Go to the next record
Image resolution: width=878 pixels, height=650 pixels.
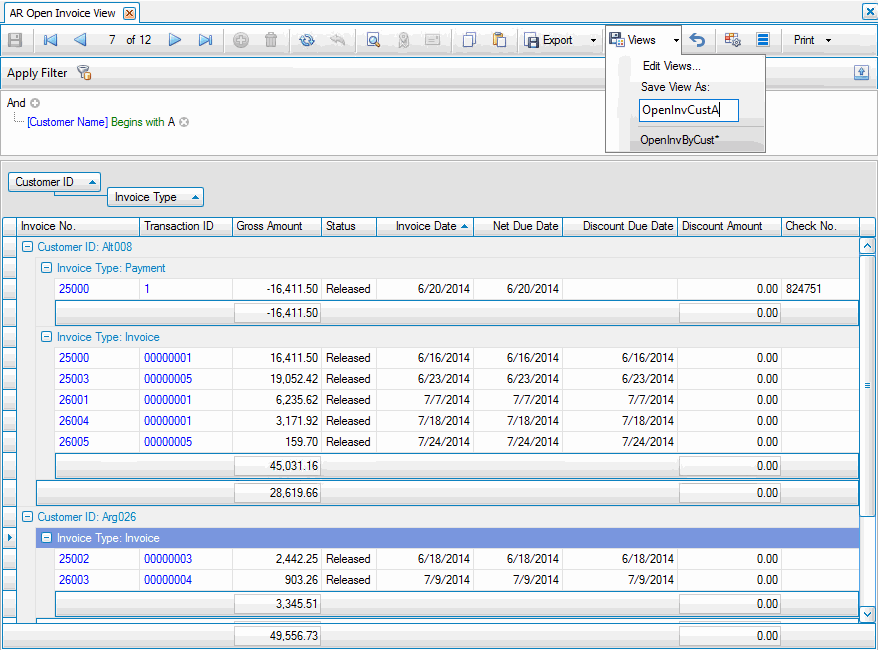click(175, 40)
